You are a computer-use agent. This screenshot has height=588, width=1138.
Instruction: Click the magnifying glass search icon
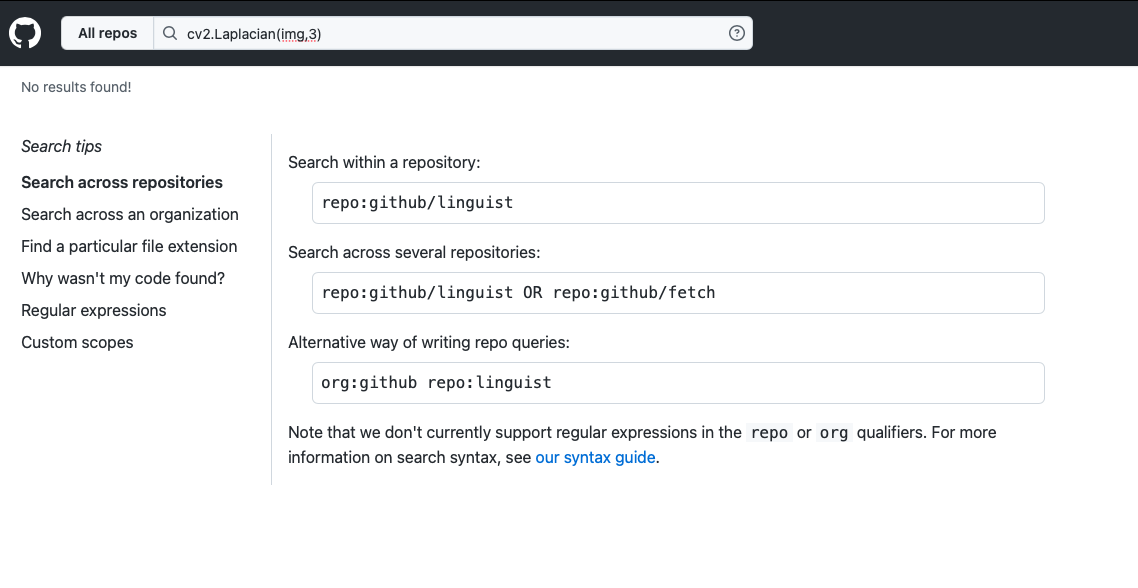coord(170,33)
